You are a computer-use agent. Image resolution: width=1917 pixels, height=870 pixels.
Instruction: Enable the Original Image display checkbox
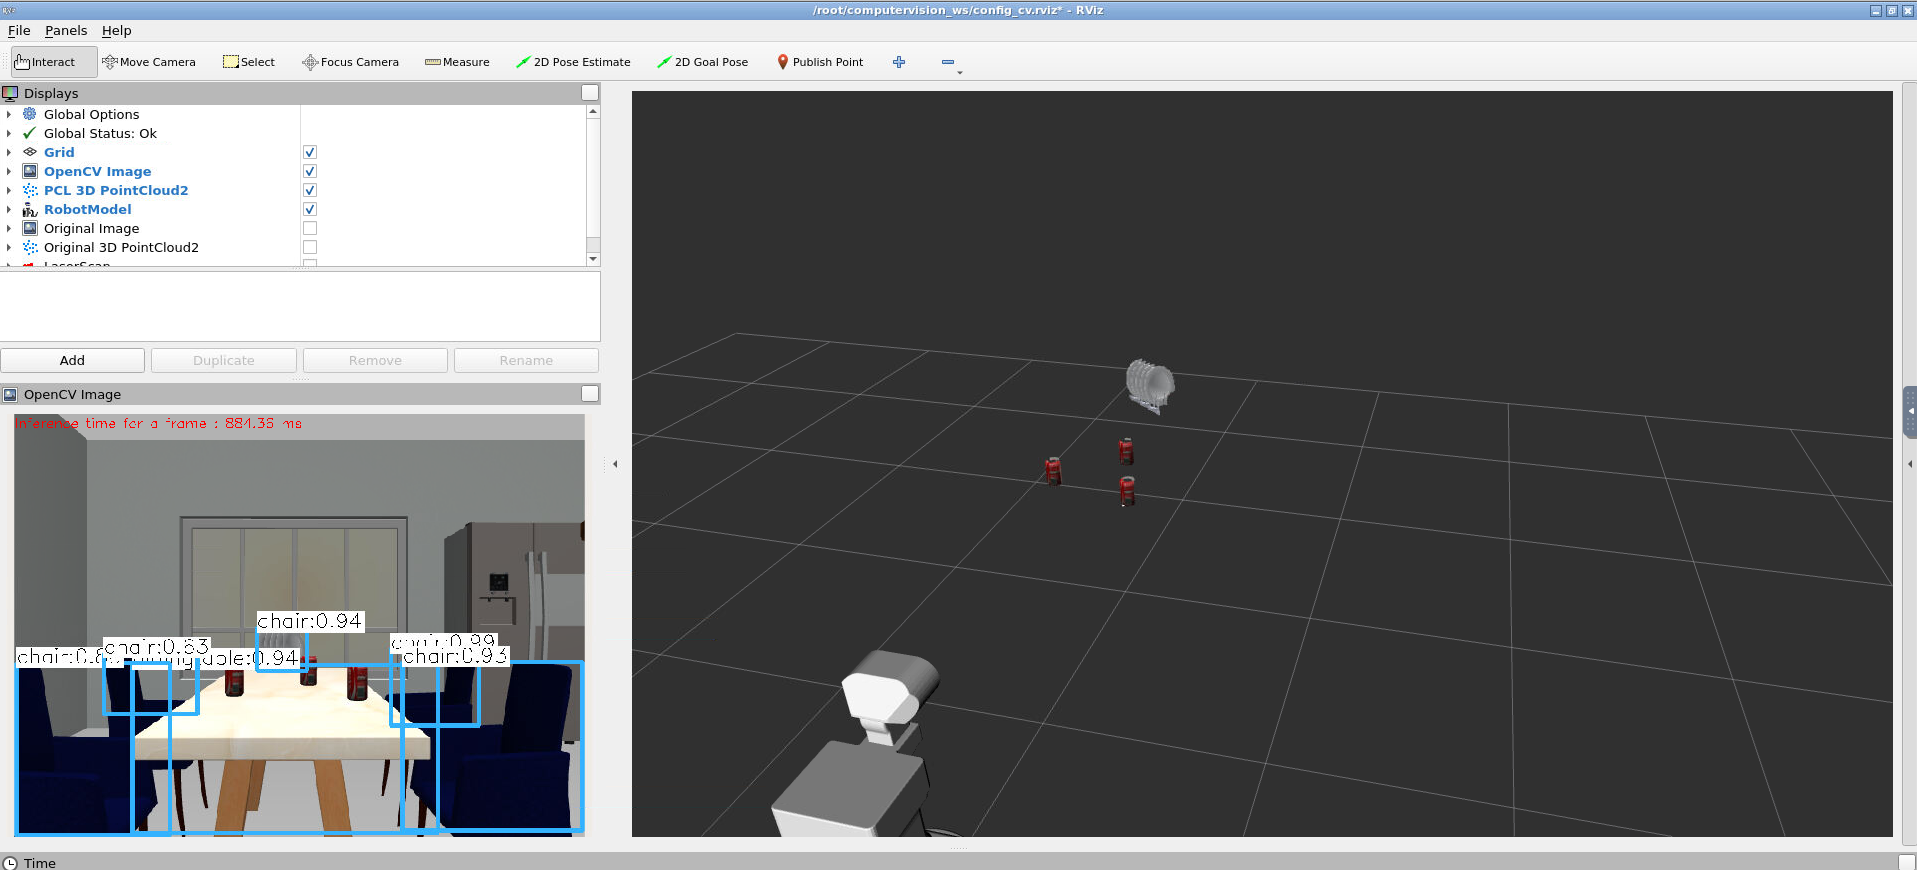coord(310,228)
